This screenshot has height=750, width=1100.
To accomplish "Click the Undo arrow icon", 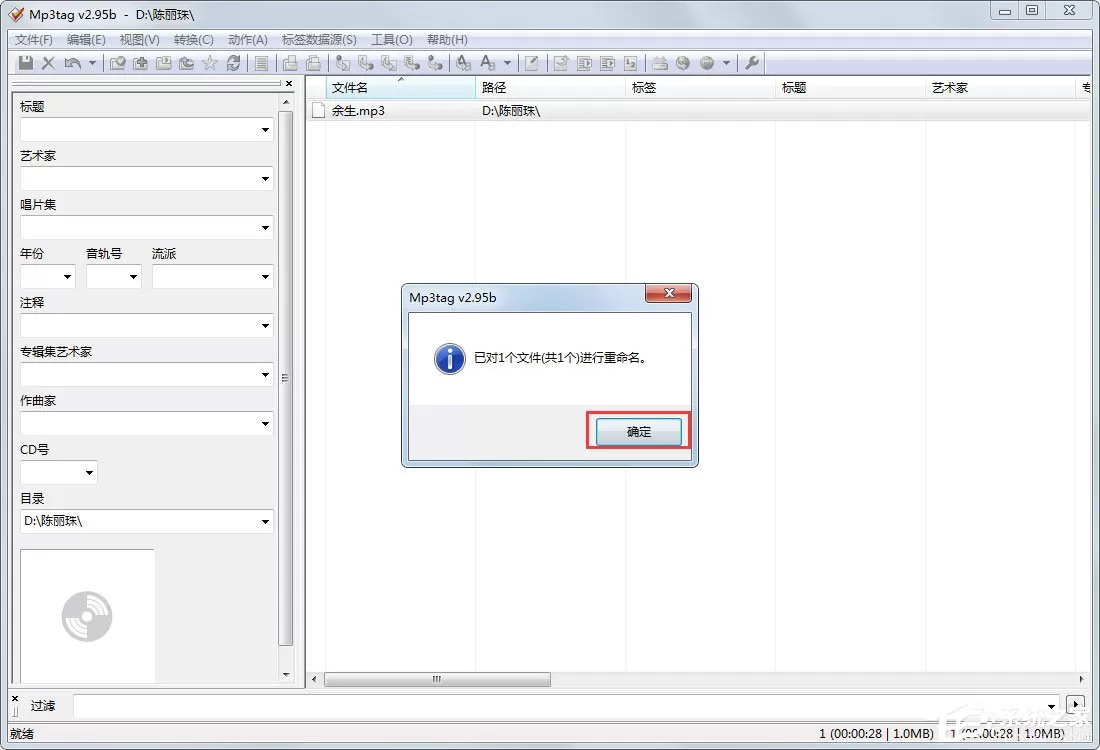I will [x=72, y=63].
